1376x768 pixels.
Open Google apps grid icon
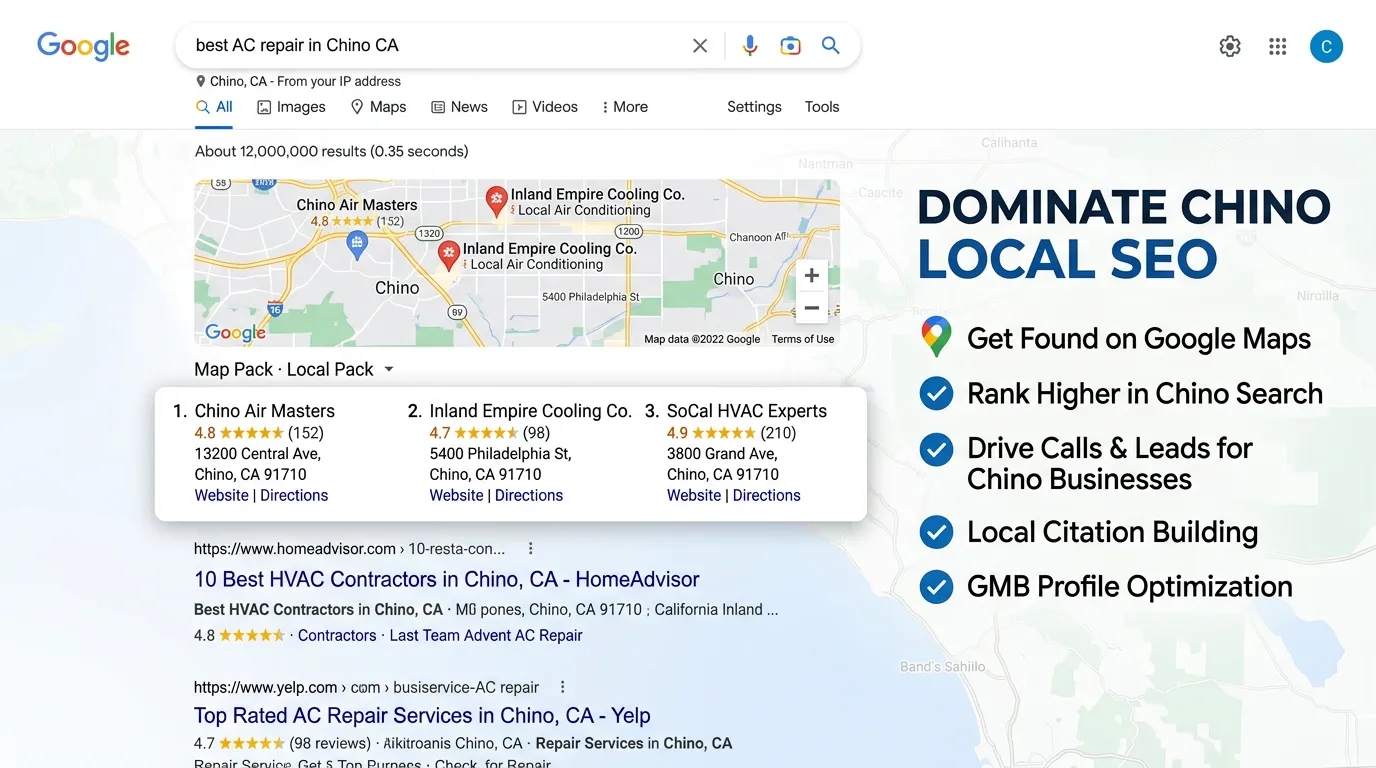[x=1277, y=46]
